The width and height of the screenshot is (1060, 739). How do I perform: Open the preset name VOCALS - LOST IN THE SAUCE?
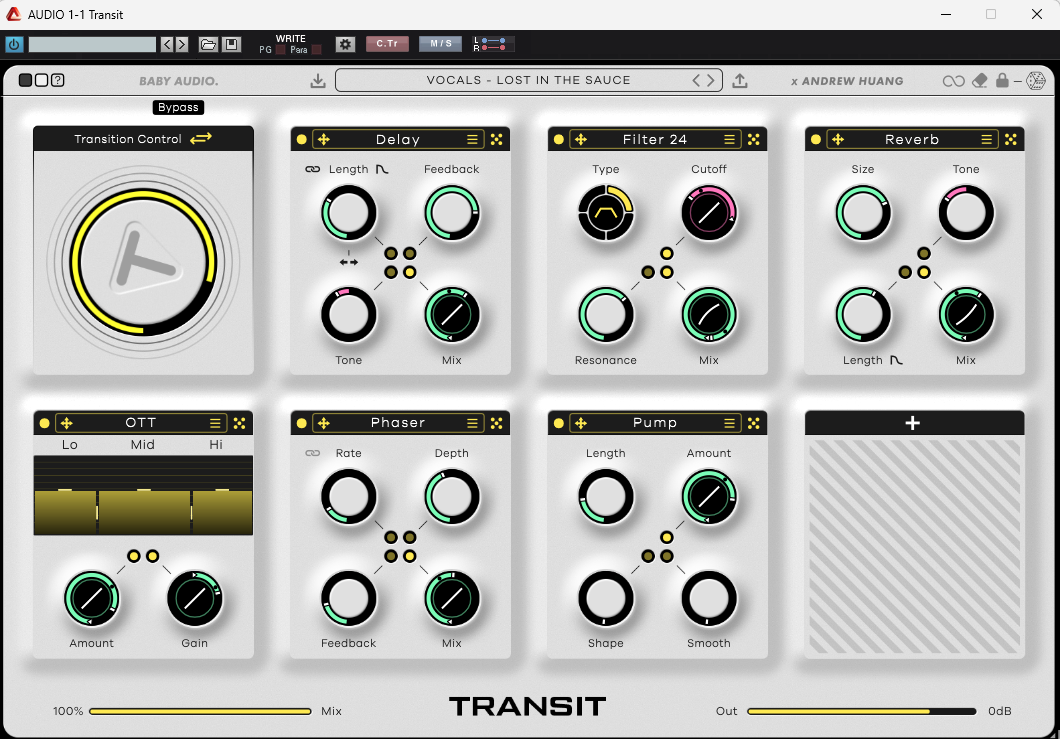point(529,80)
